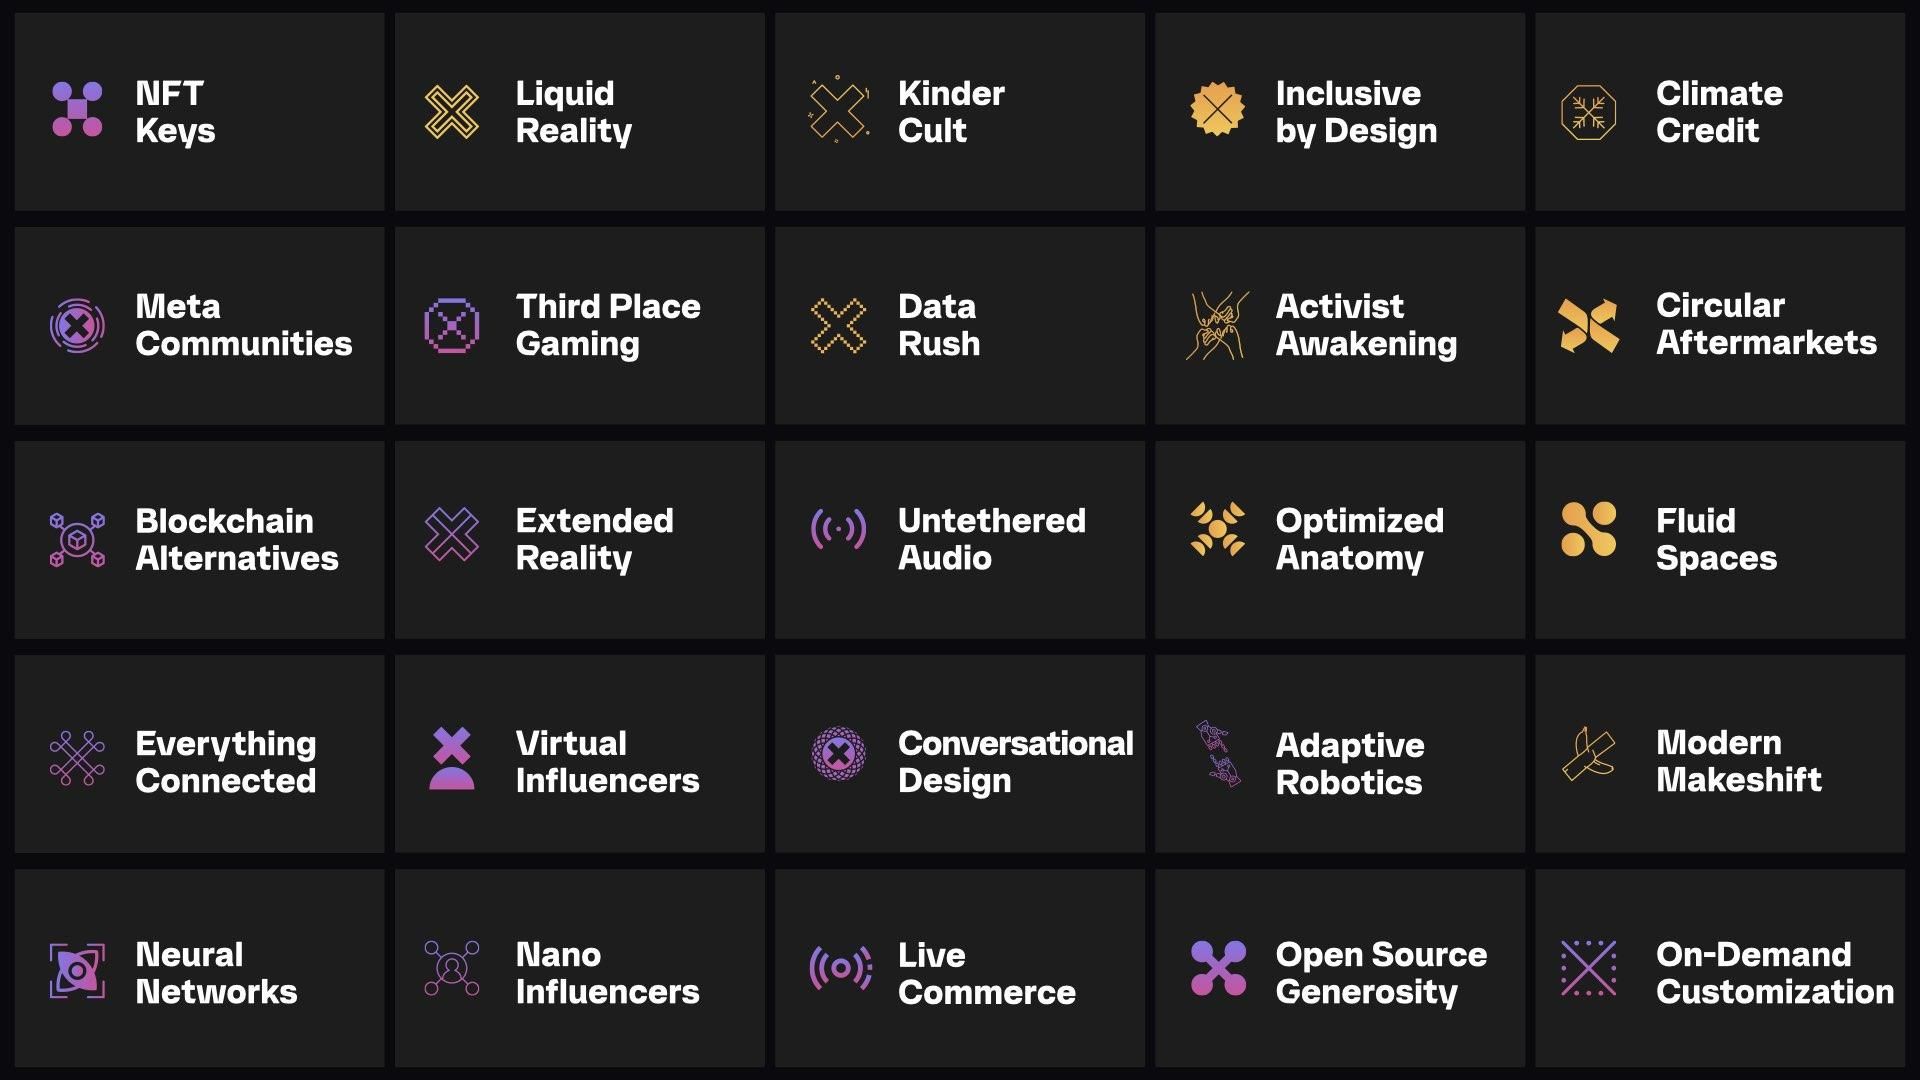Select the Liquid Reality X icon

pyautogui.click(x=452, y=111)
